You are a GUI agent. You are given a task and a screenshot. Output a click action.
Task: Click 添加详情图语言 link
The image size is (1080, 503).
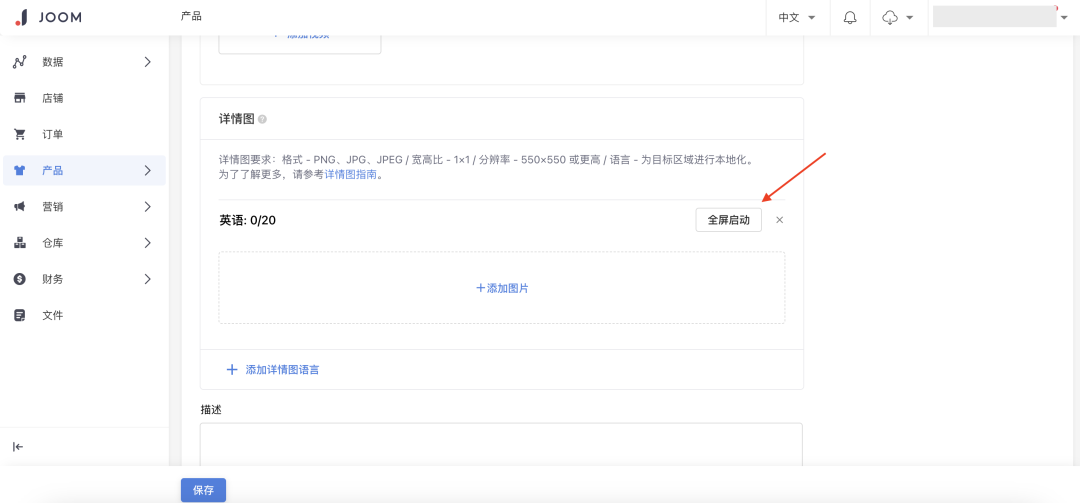pos(282,370)
